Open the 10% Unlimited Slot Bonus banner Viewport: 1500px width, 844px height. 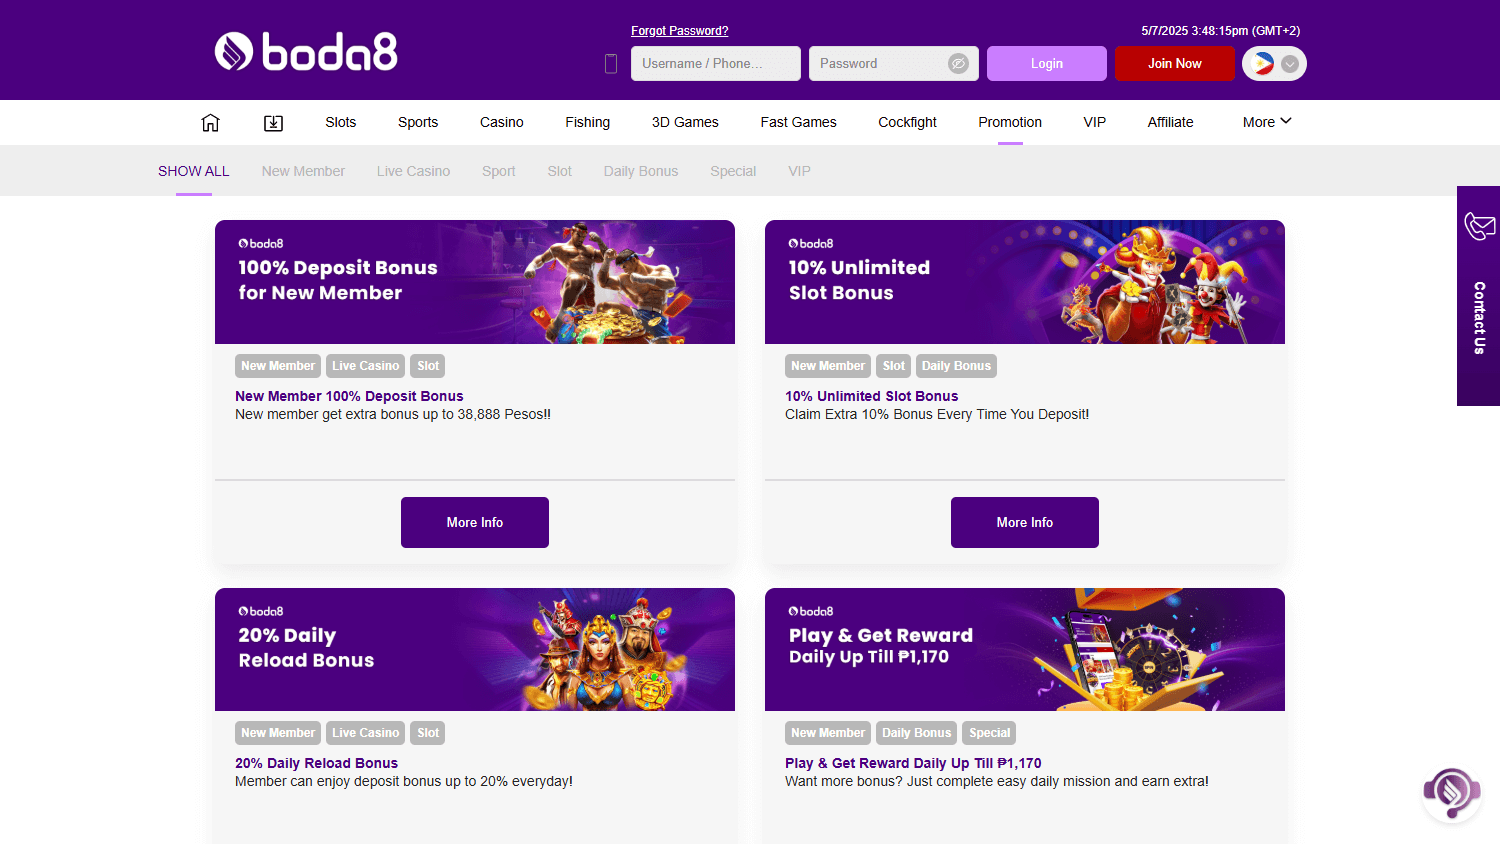click(x=1025, y=282)
